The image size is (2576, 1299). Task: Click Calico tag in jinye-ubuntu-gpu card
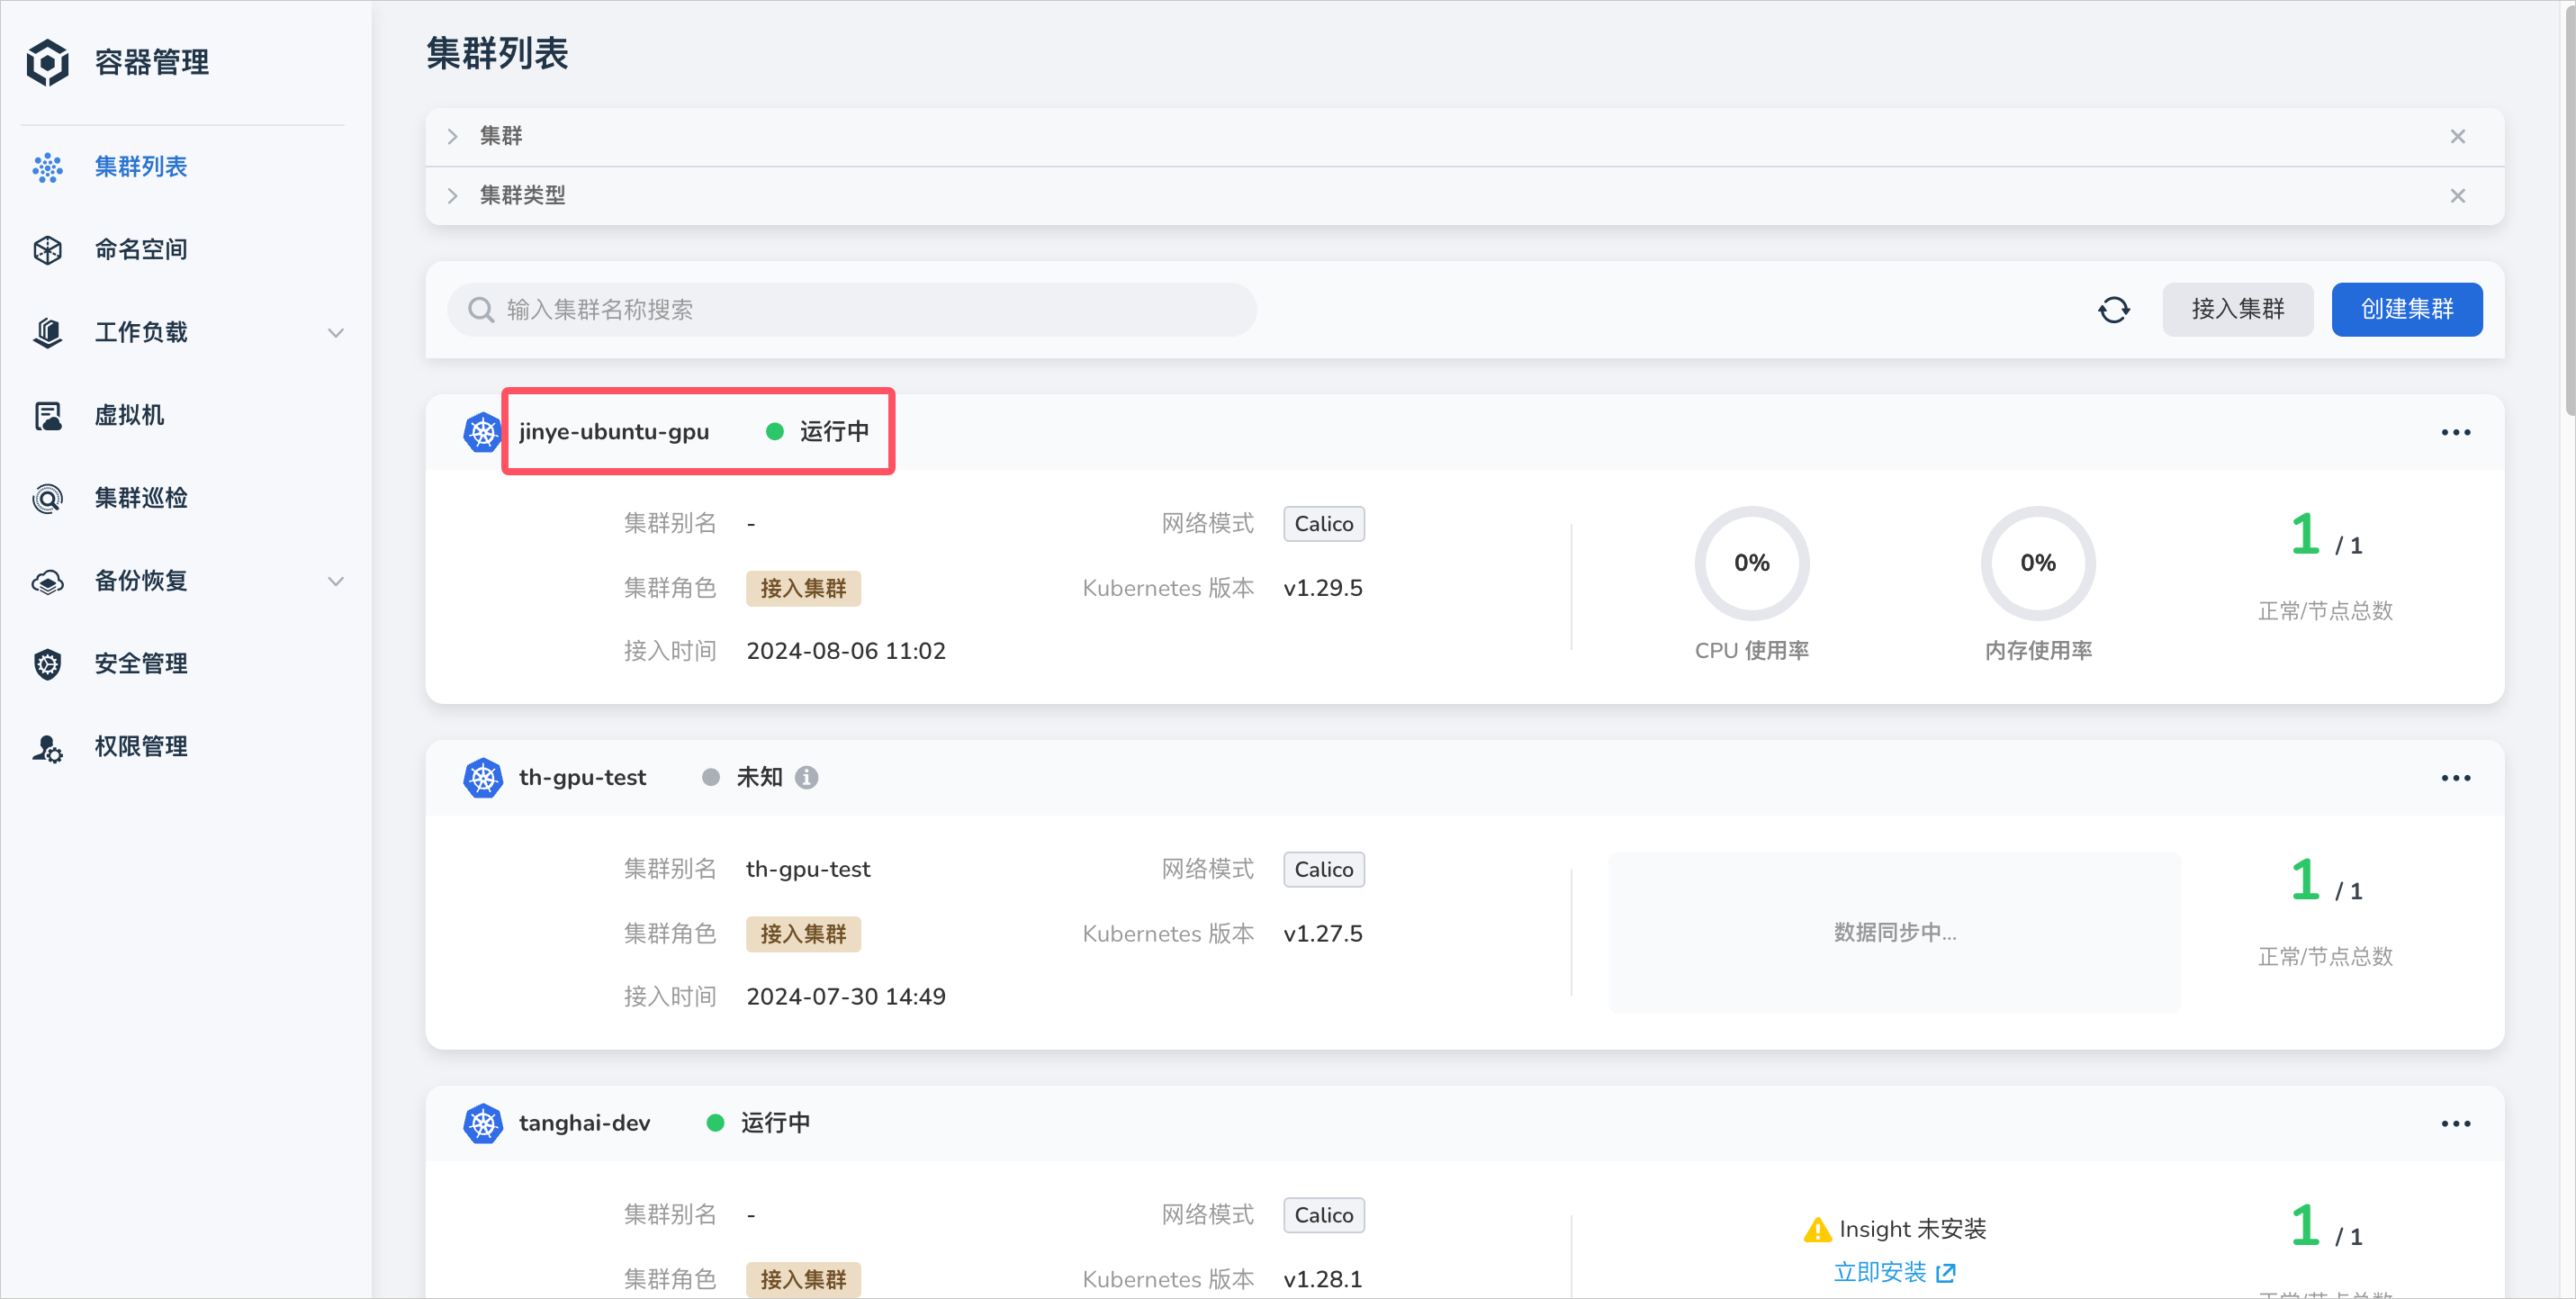pos(1323,524)
